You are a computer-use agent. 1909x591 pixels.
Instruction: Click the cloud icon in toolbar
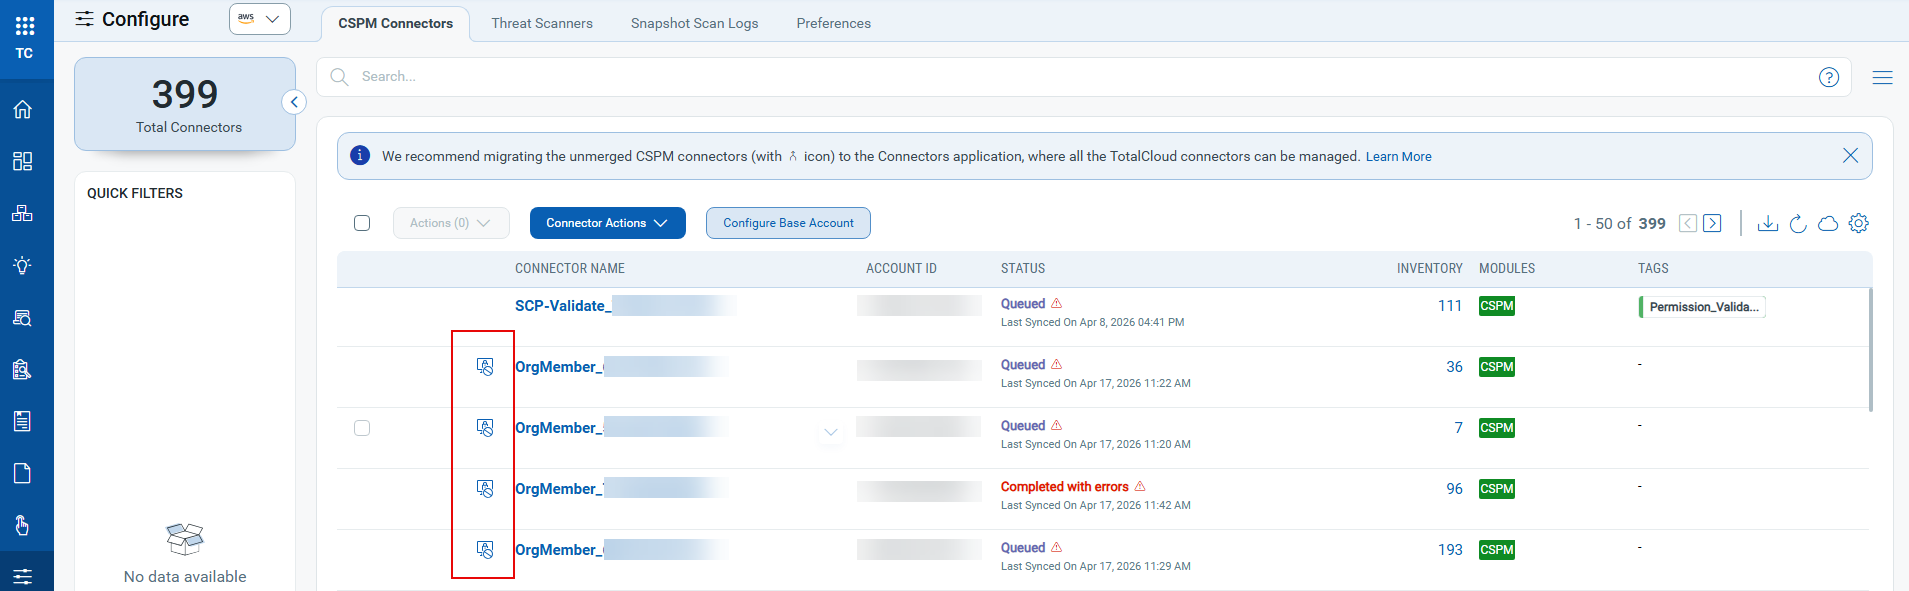click(x=1828, y=223)
